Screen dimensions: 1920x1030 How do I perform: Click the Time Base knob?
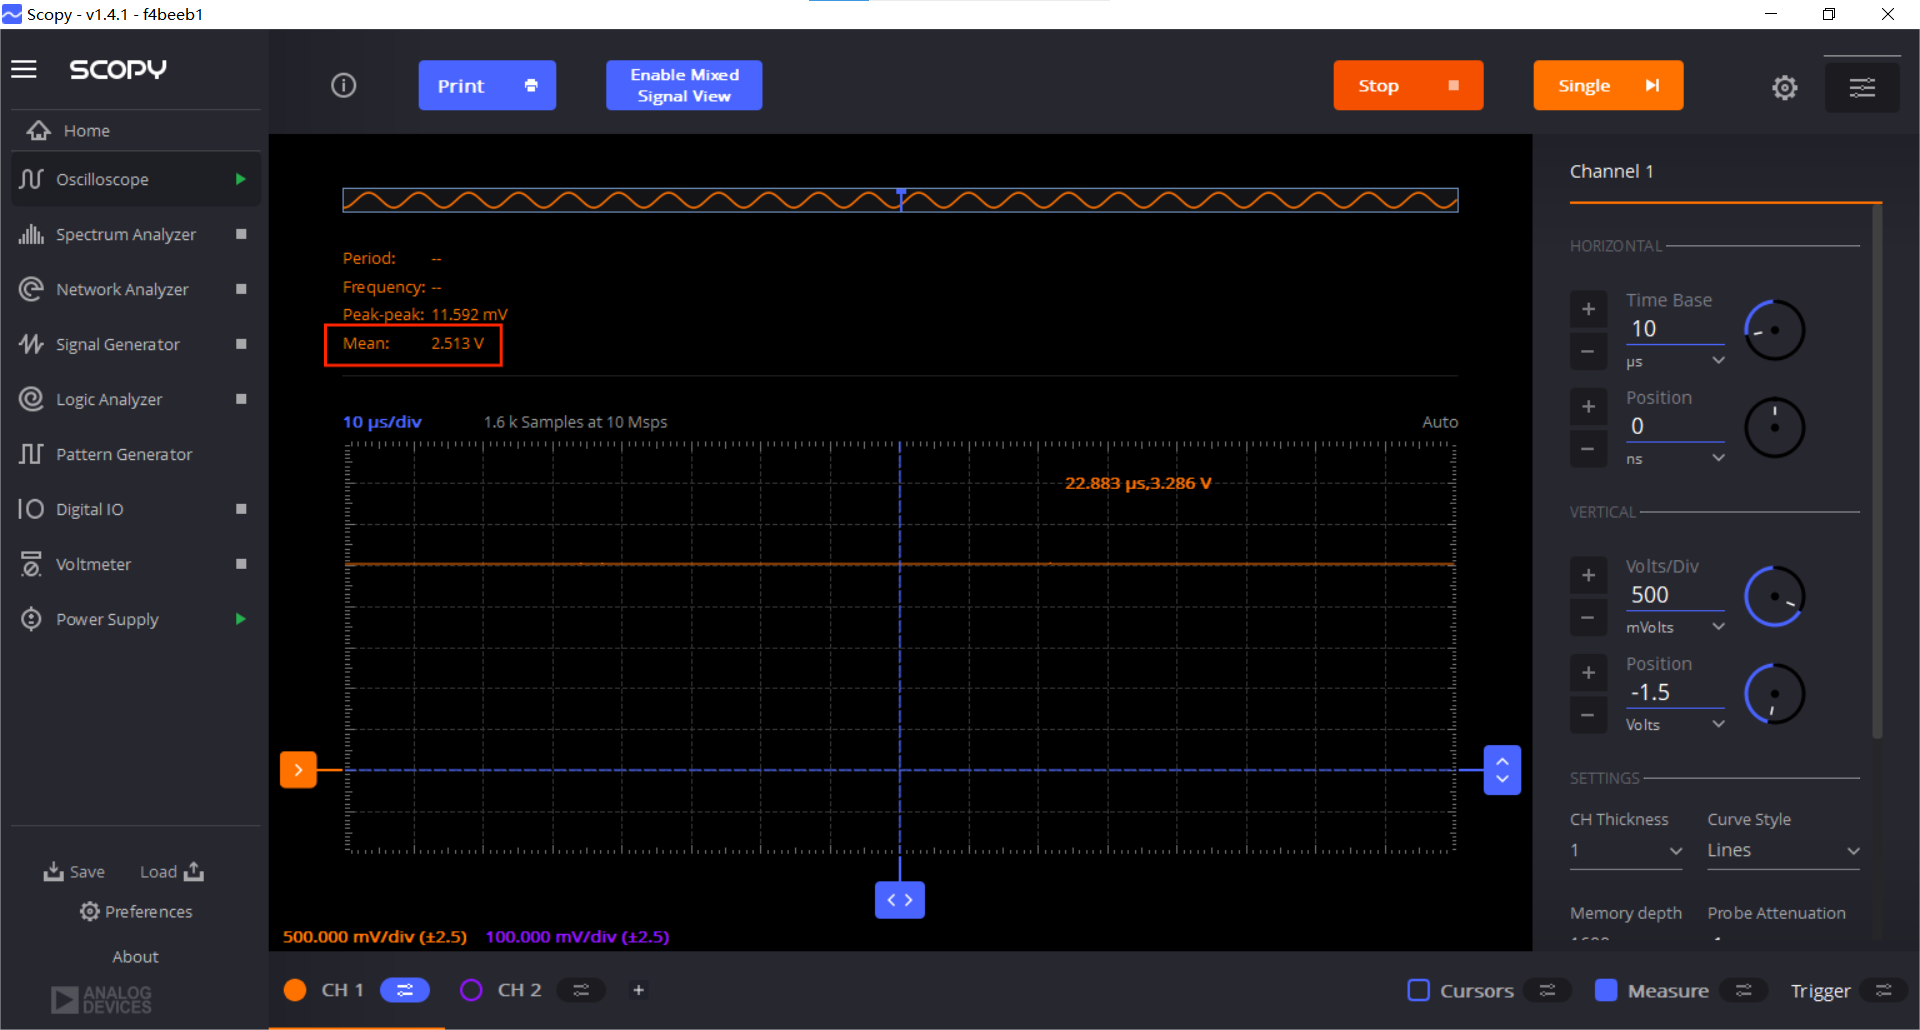tap(1774, 330)
